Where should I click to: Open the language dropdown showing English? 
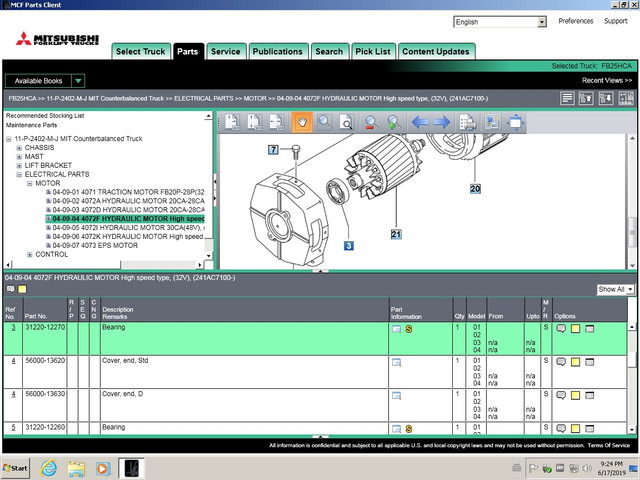tap(500, 22)
